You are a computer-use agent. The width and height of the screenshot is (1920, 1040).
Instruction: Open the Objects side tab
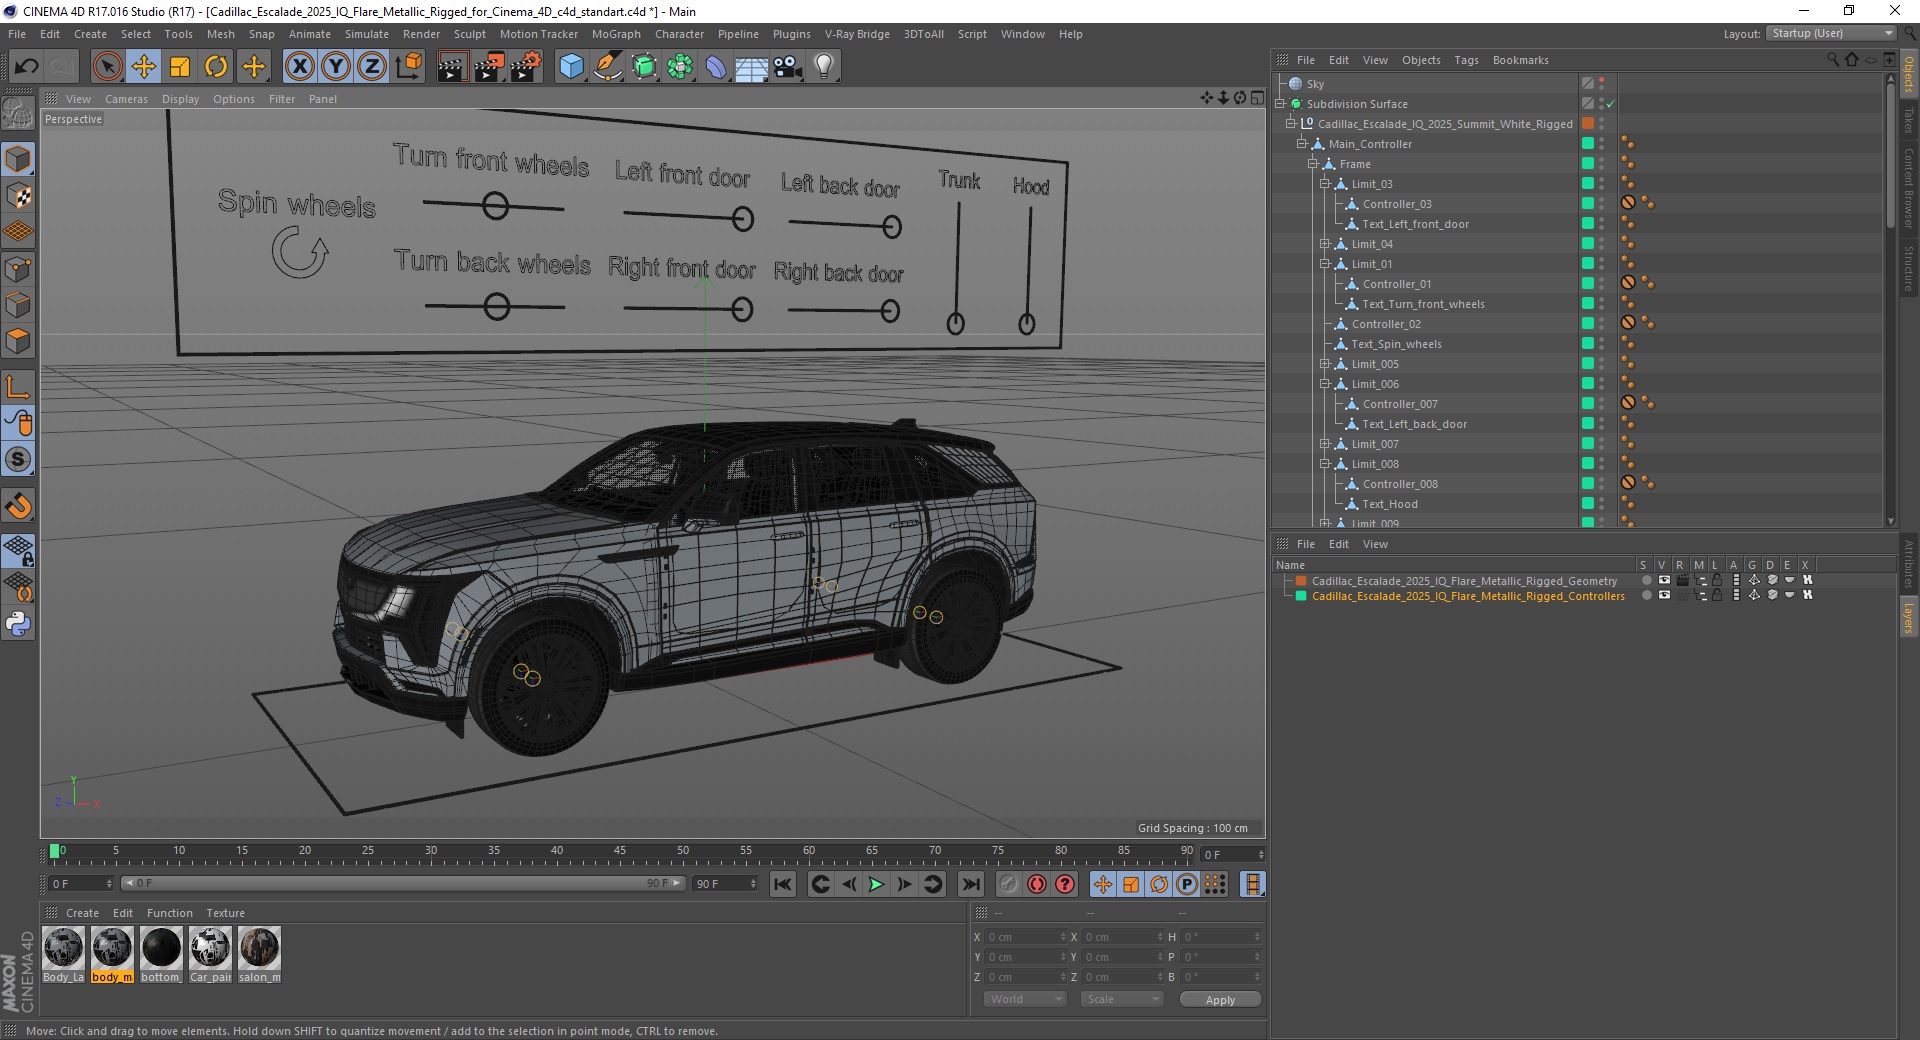coord(1909,74)
